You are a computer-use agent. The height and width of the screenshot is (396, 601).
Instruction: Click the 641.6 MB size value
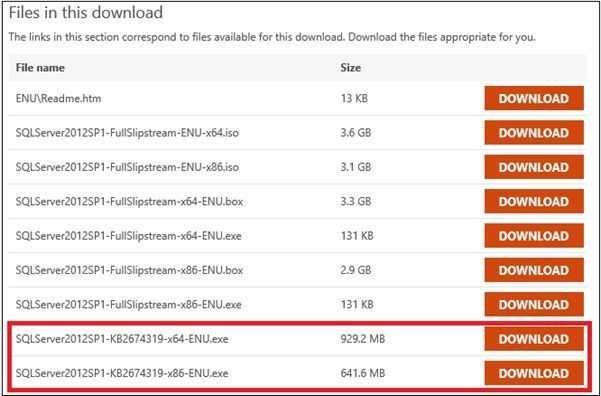pyautogui.click(x=363, y=373)
